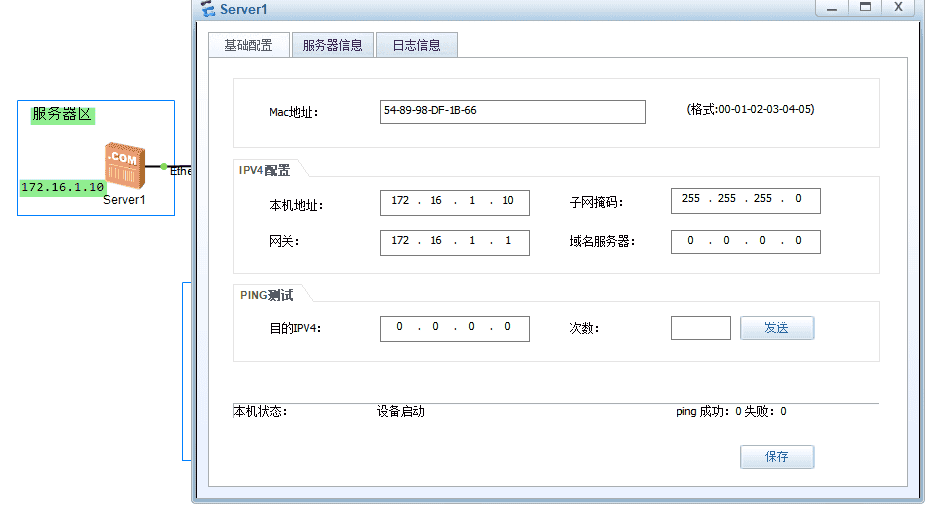
Task: Click the 子网掩码 field
Action: (x=746, y=201)
